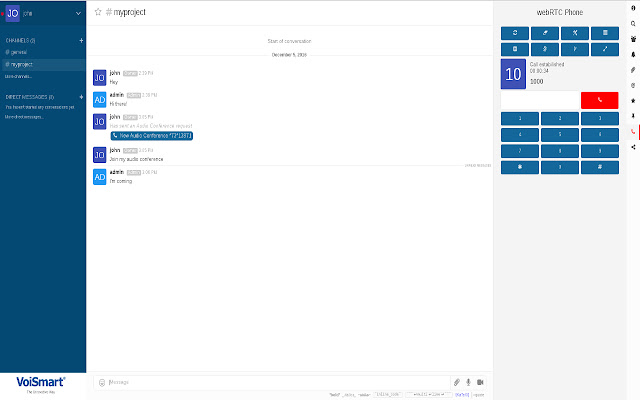Image resolution: width=640 pixels, height=400 pixels.
Task: Click the 'Join my audio conference' message text
Action: (136, 159)
